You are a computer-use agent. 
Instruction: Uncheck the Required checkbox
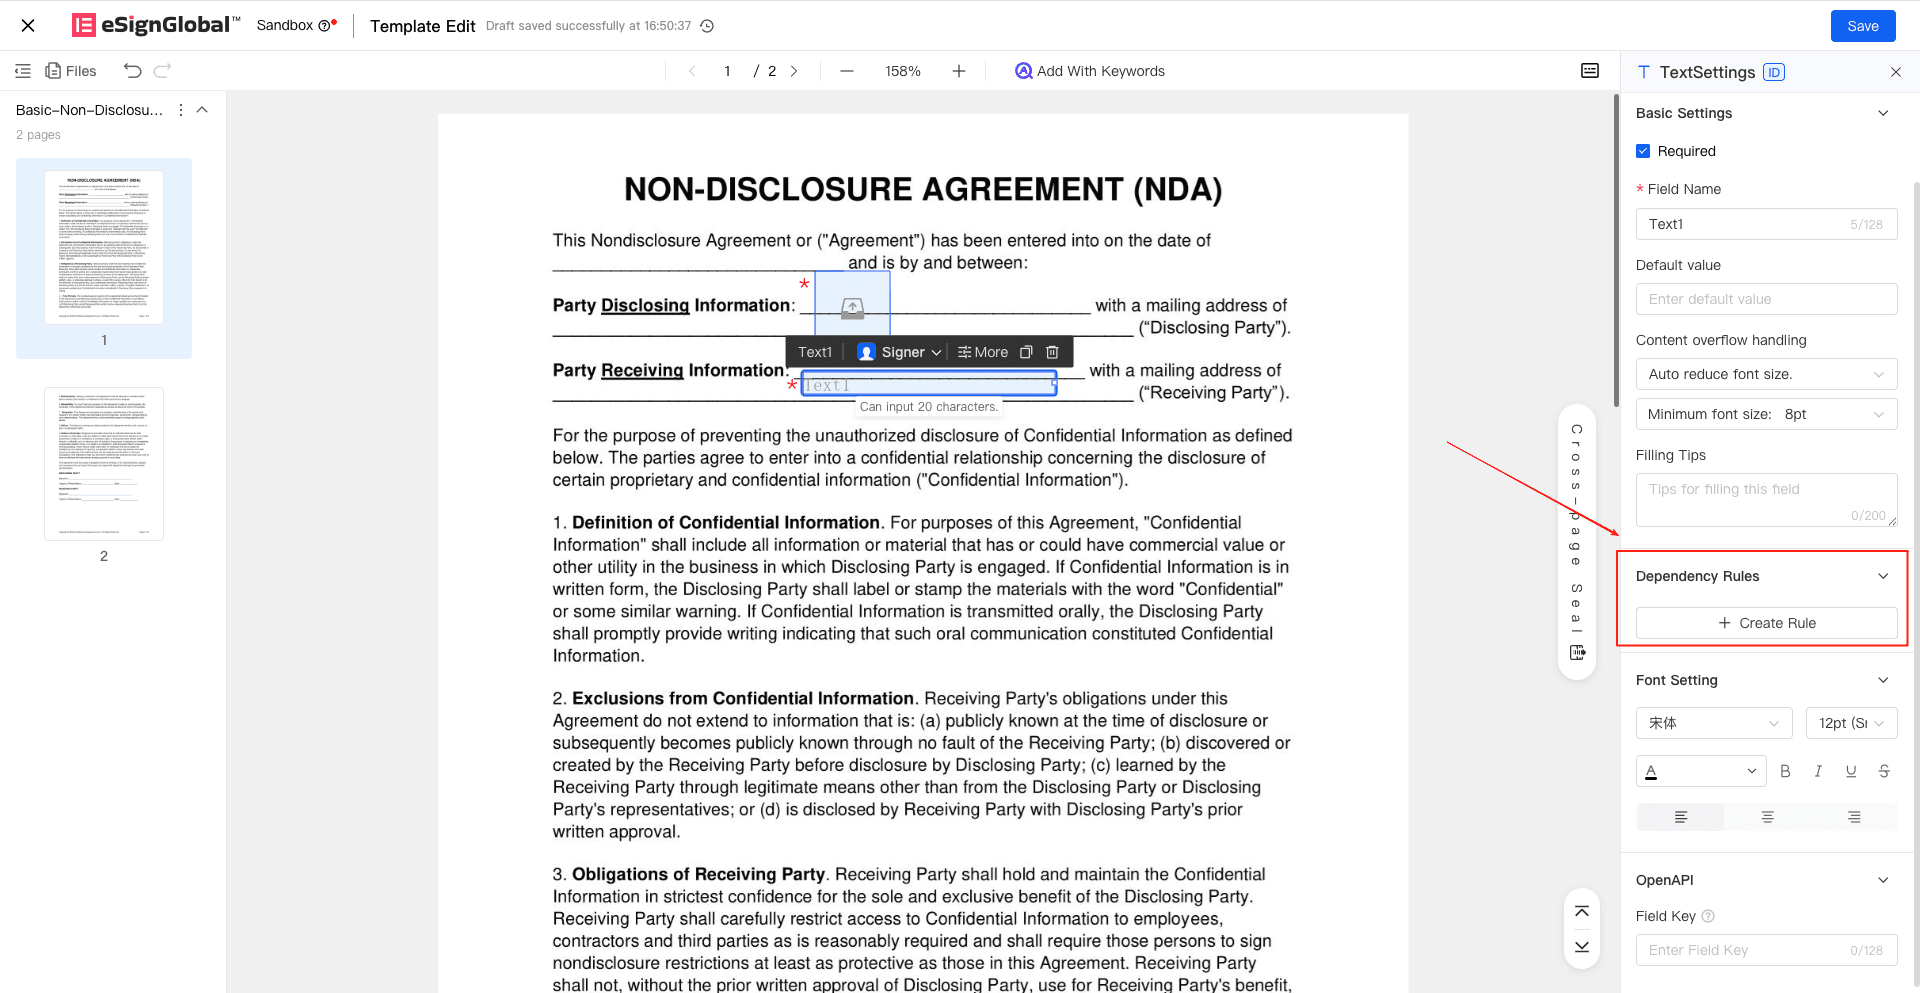pyautogui.click(x=1643, y=151)
